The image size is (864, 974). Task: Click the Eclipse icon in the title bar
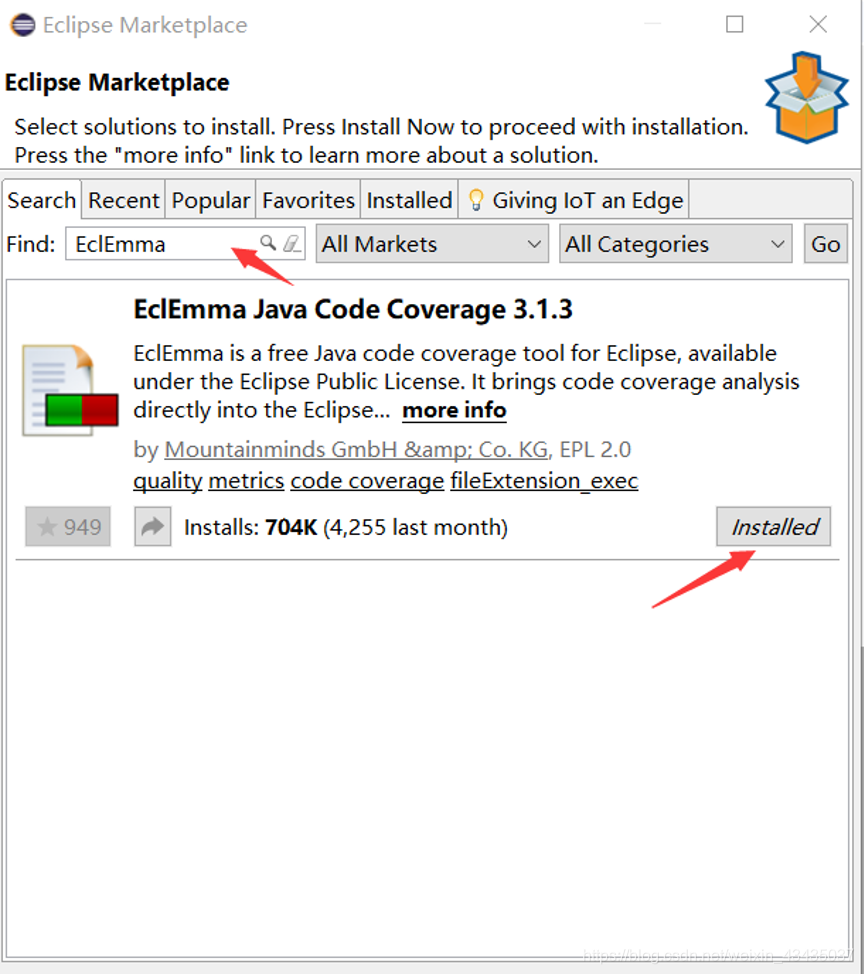[x=23, y=25]
